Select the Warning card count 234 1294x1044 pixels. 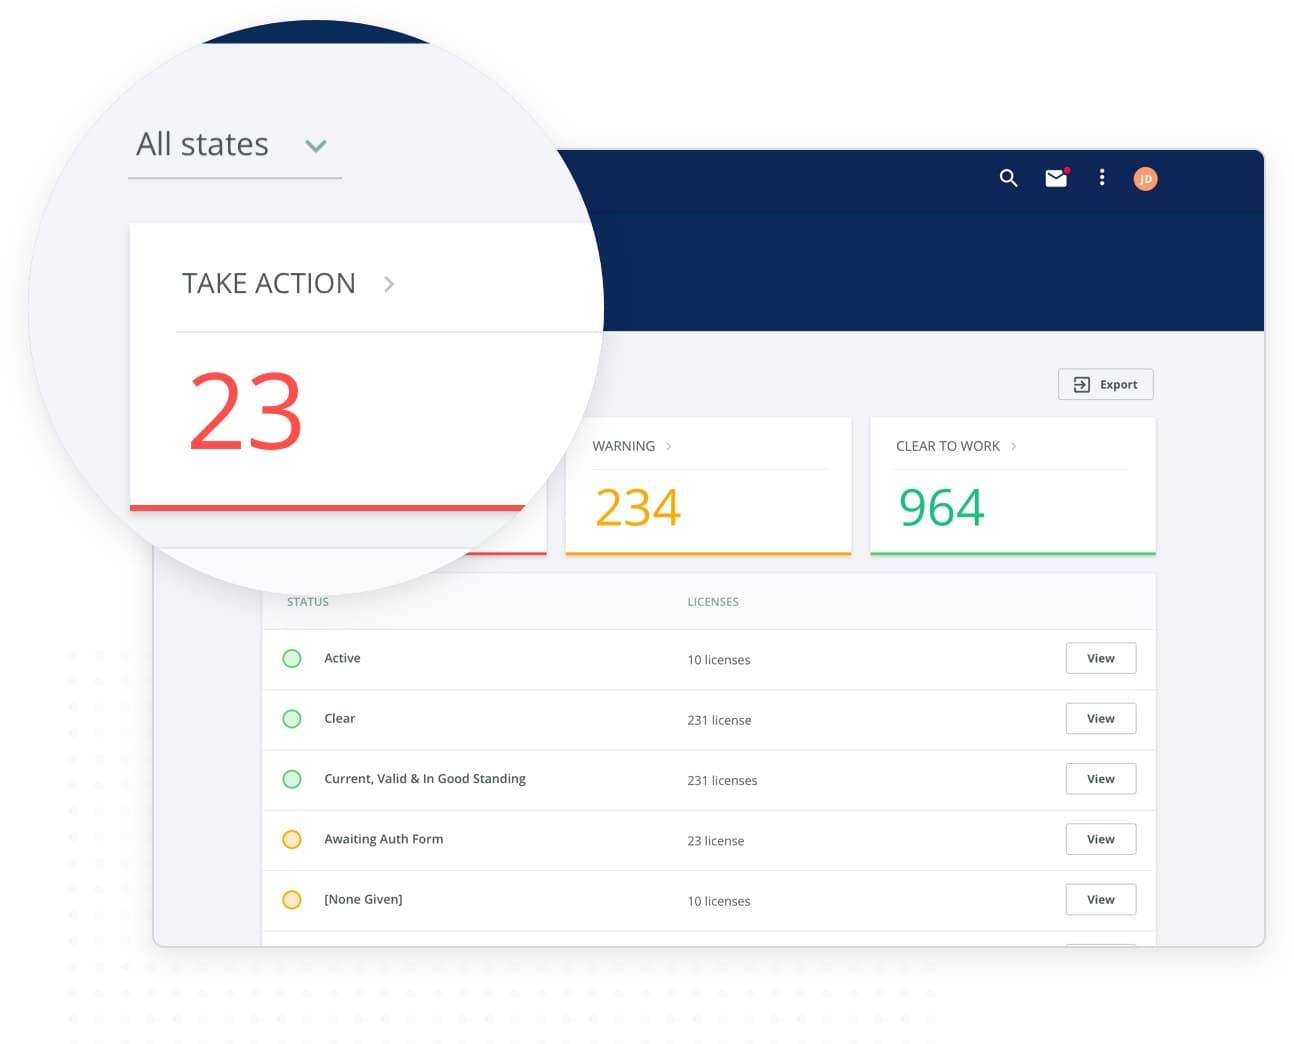pyautogui.click(x=638, y=508)
